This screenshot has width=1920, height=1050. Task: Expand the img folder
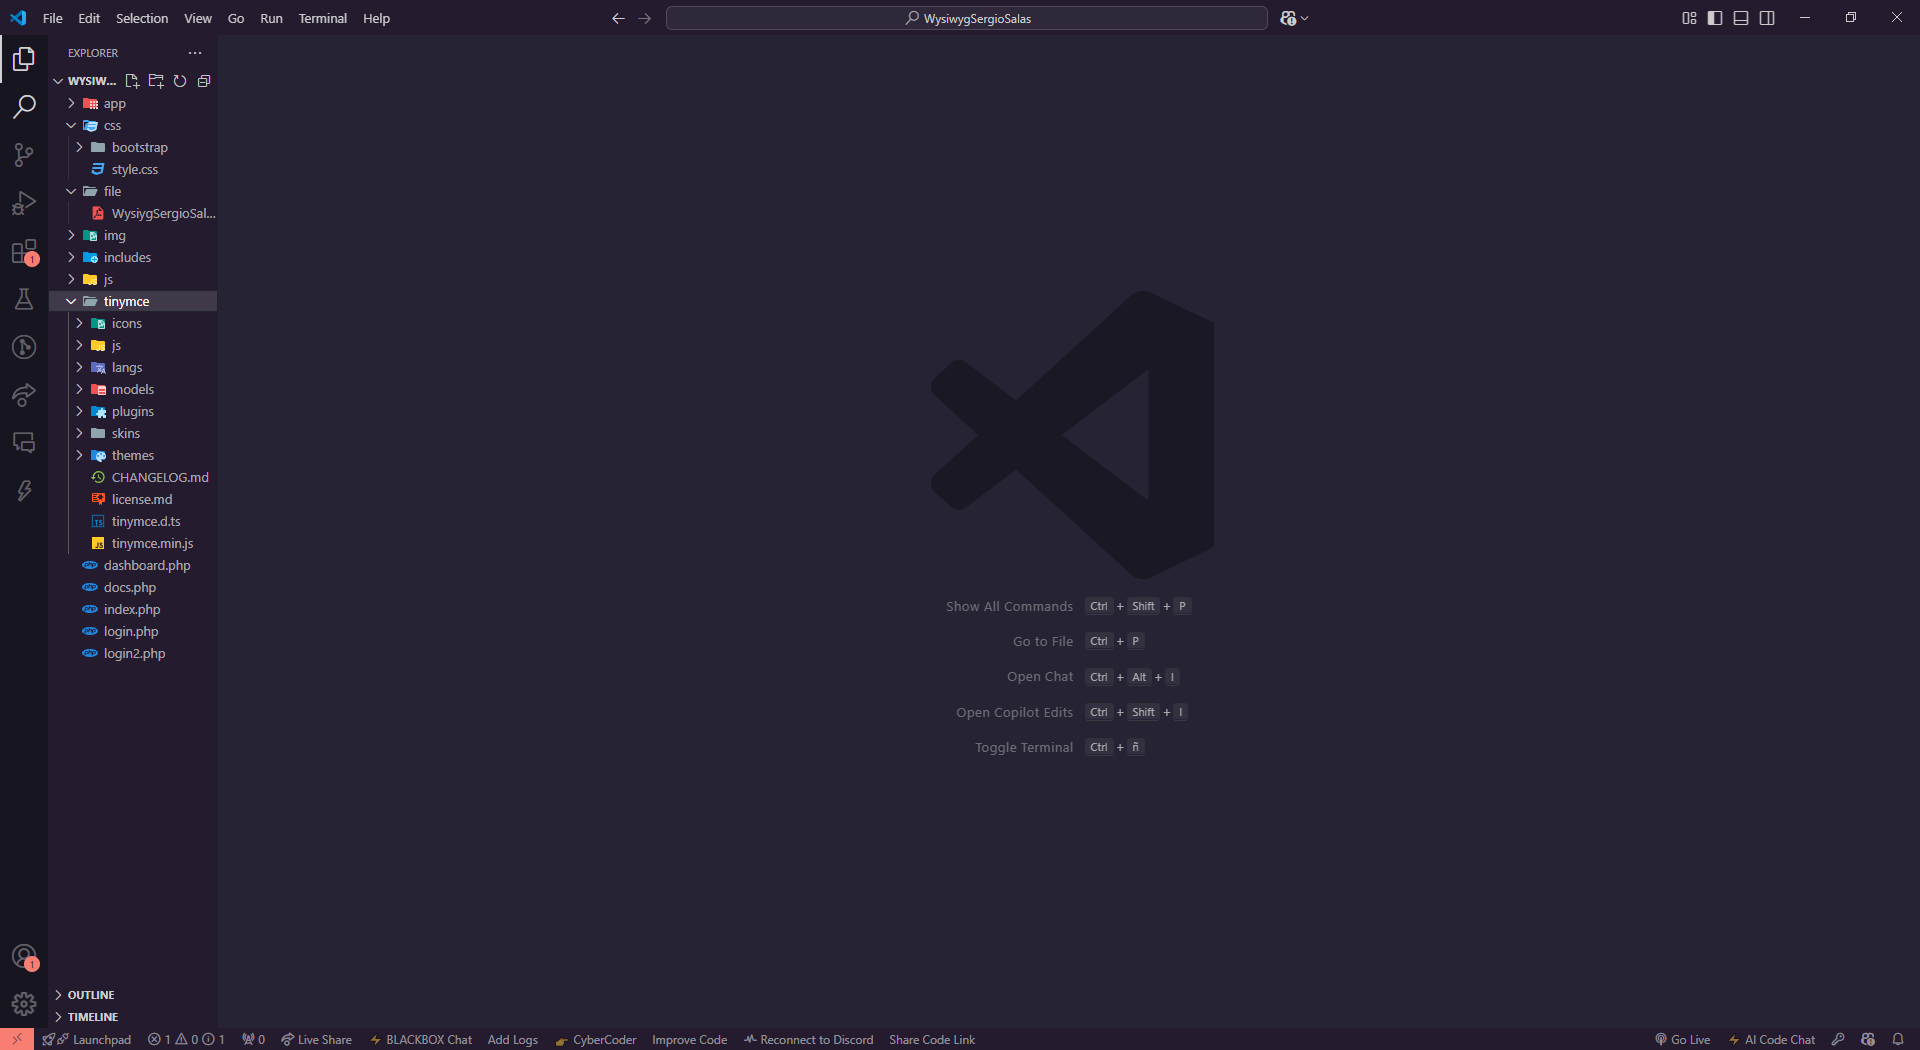point(134,236)
